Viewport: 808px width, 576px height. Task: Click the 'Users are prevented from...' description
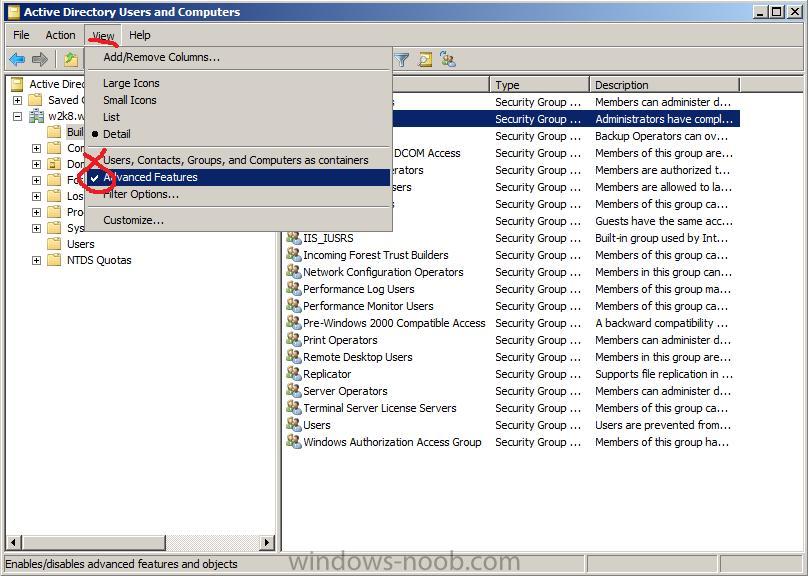[x=663, y=425]
